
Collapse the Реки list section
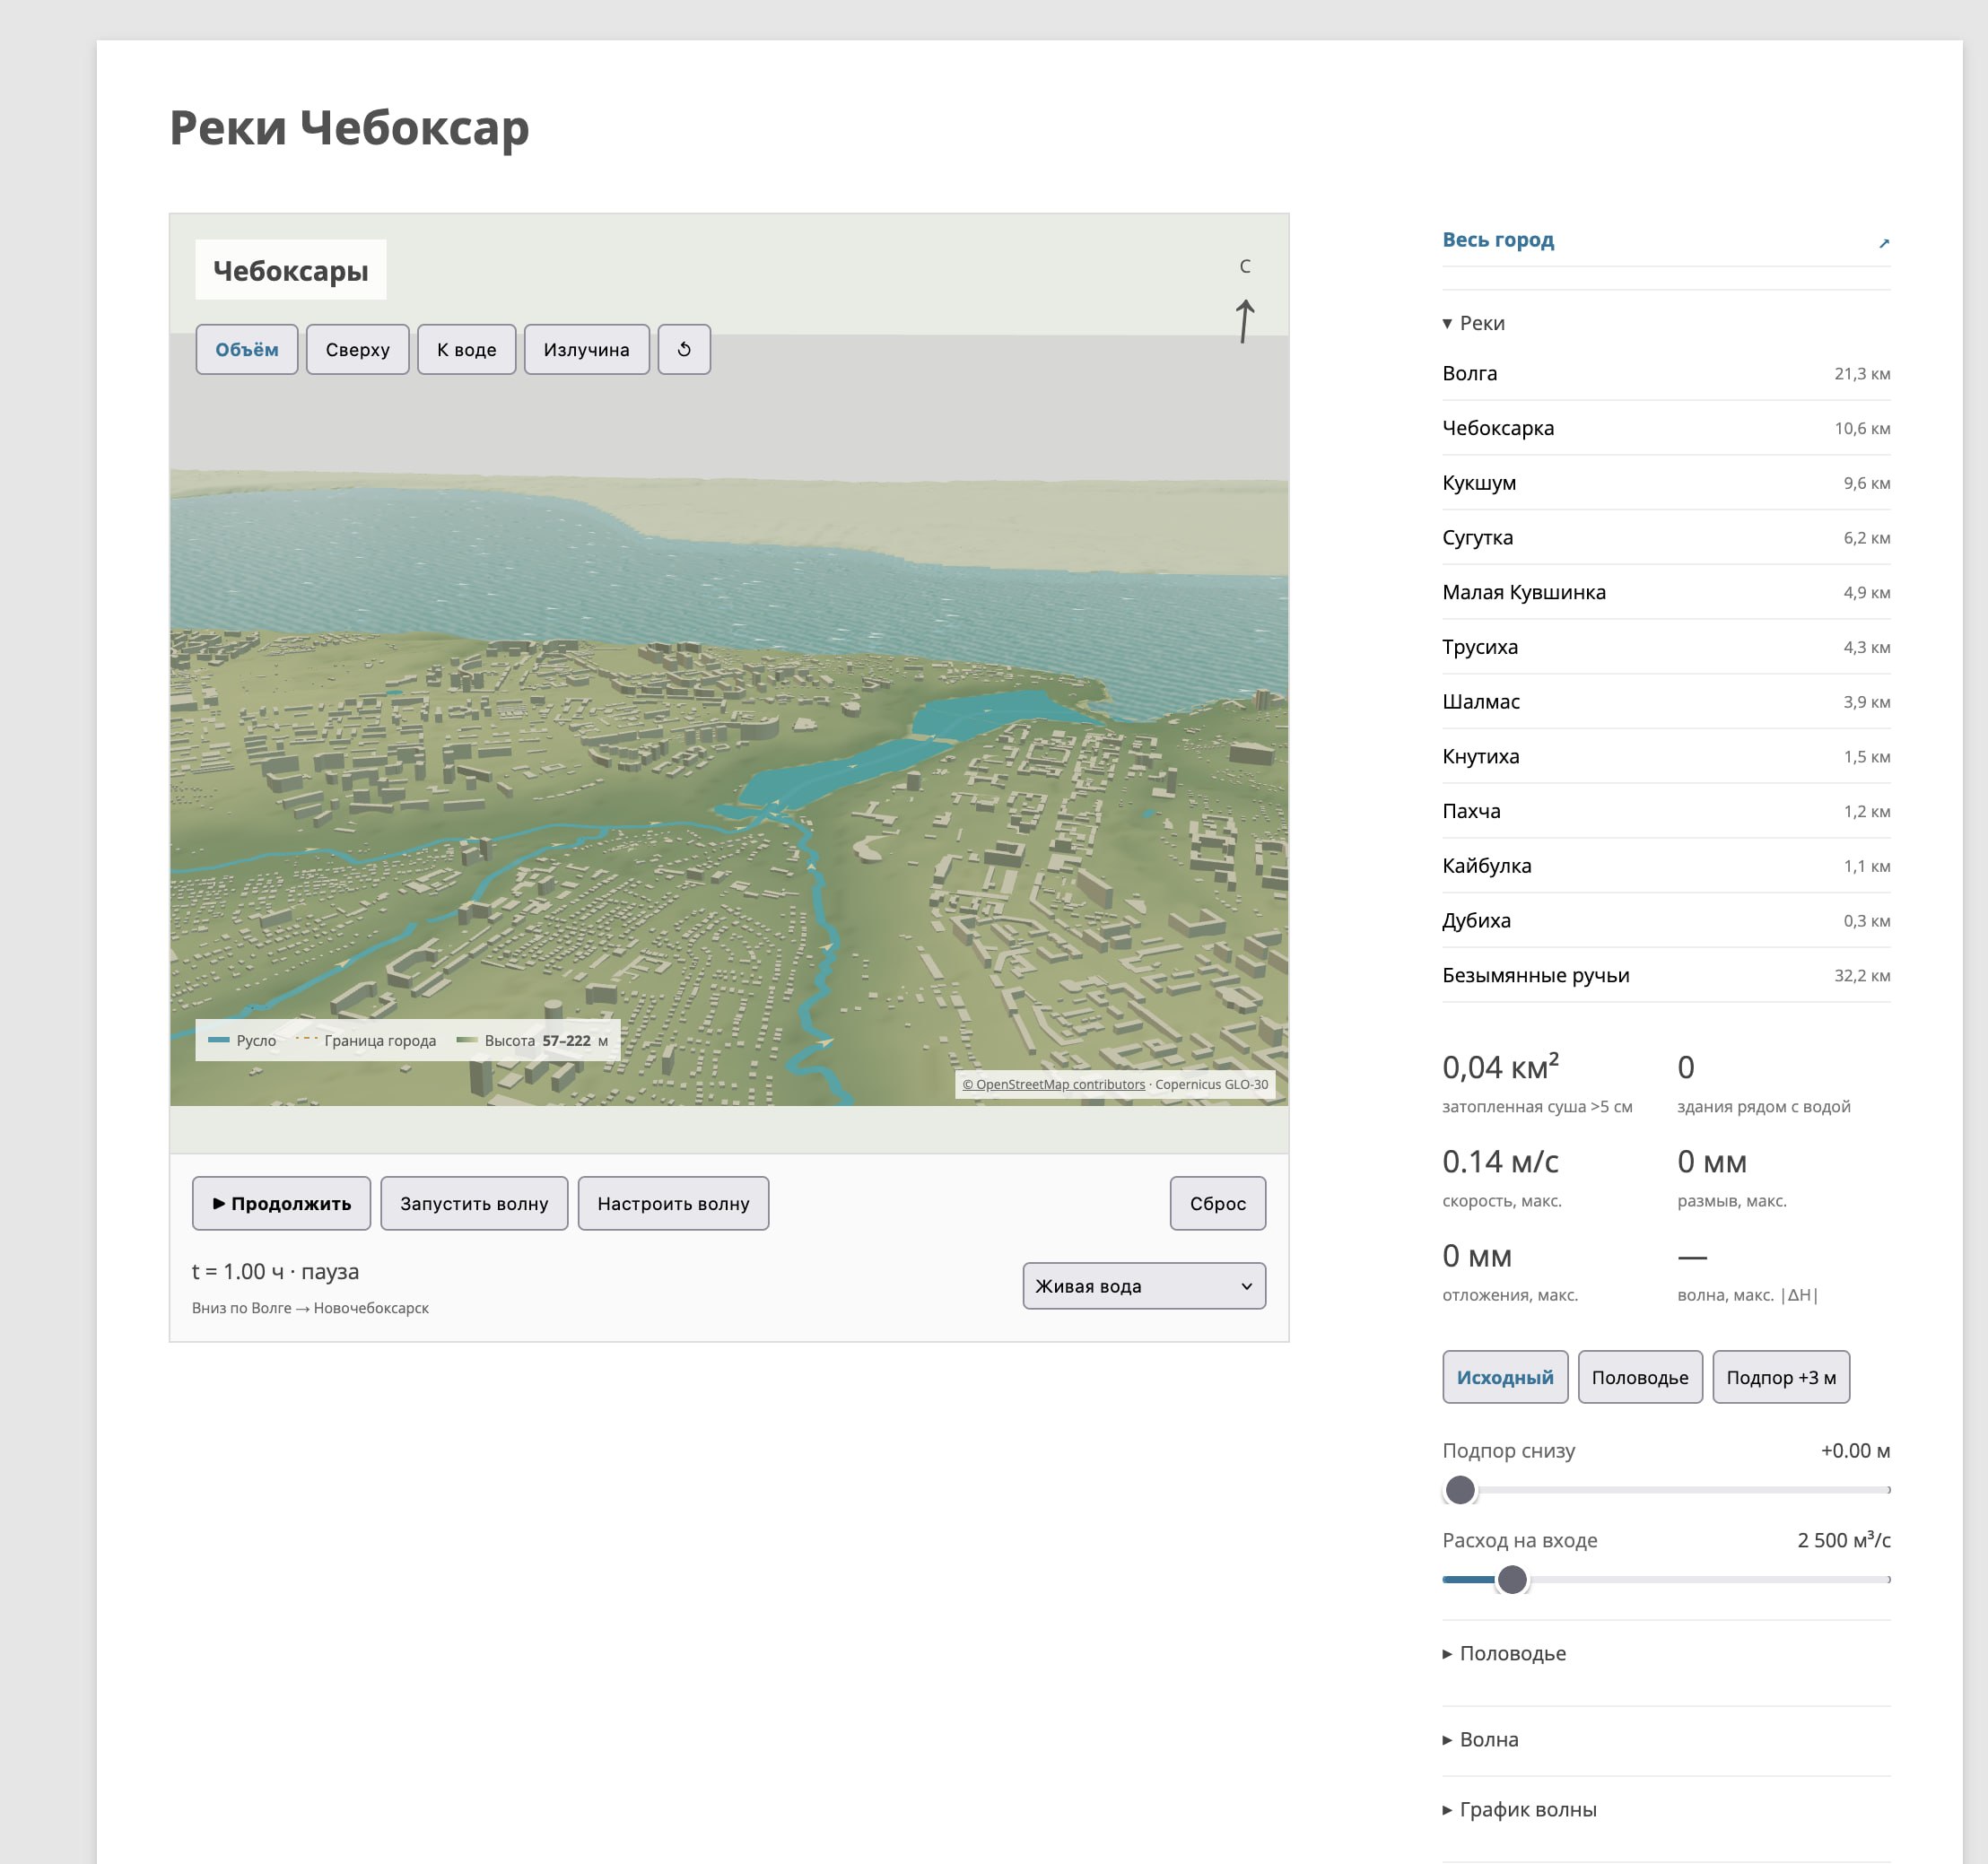tap(1473, 323)
